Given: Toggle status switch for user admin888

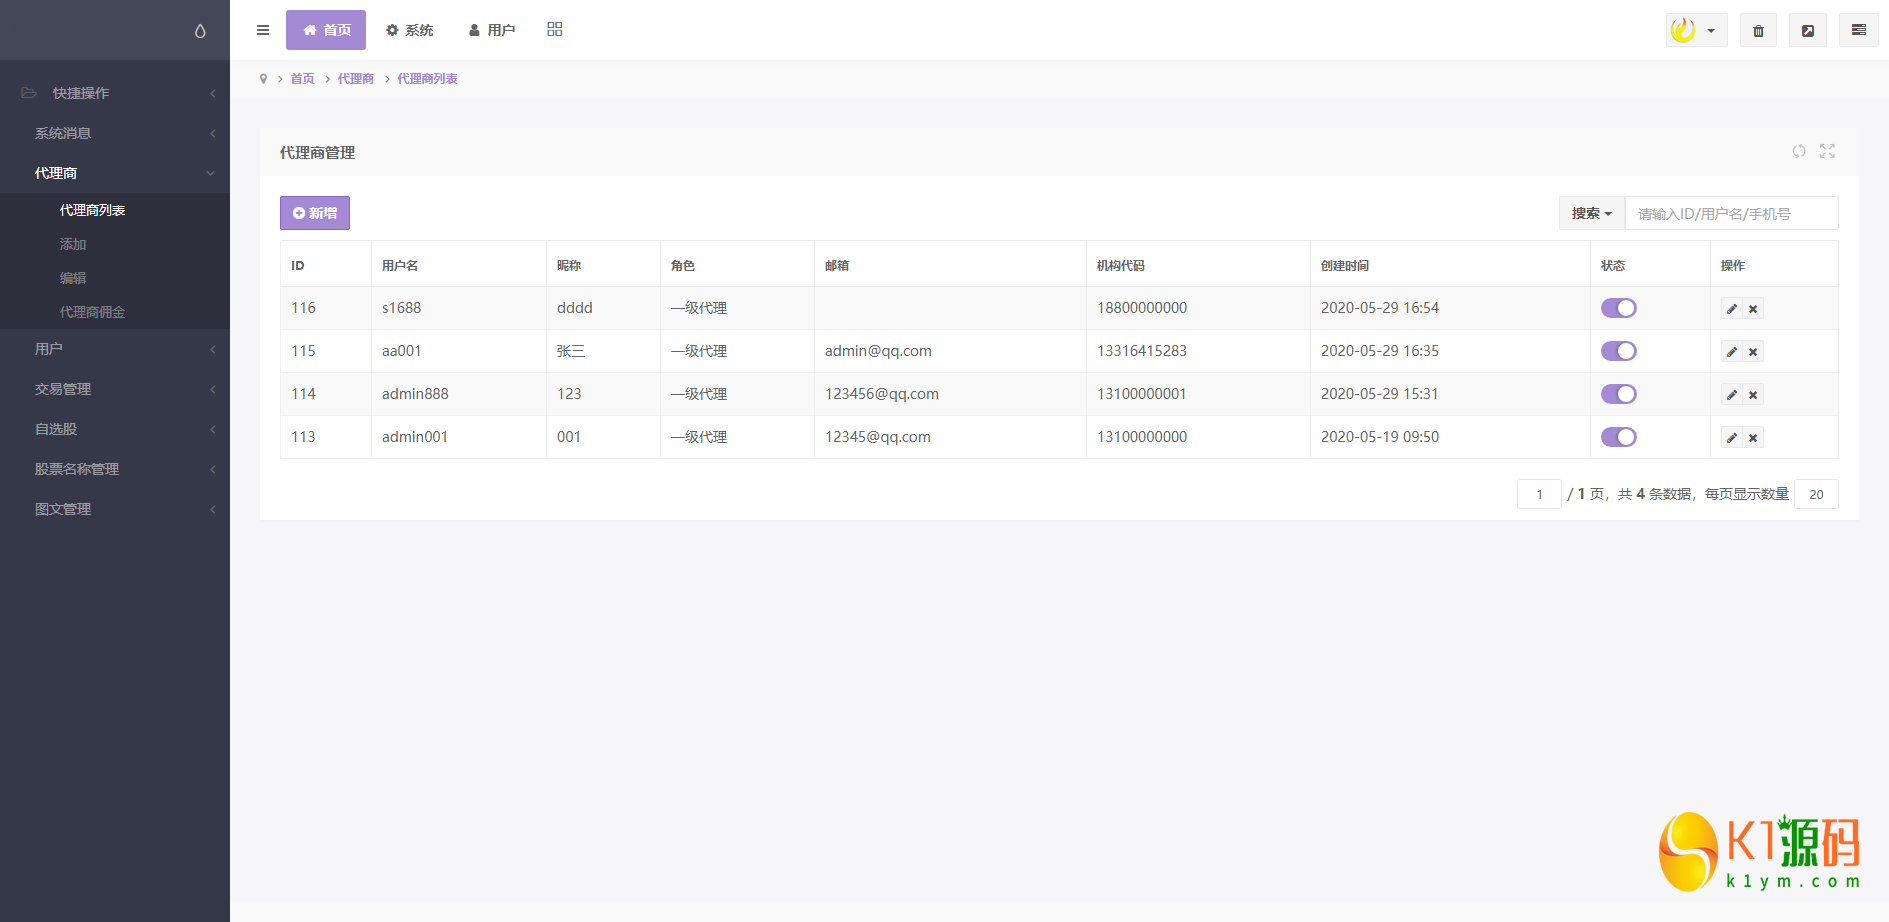Looking at the screenshot, I should [x=1619, y=394].
